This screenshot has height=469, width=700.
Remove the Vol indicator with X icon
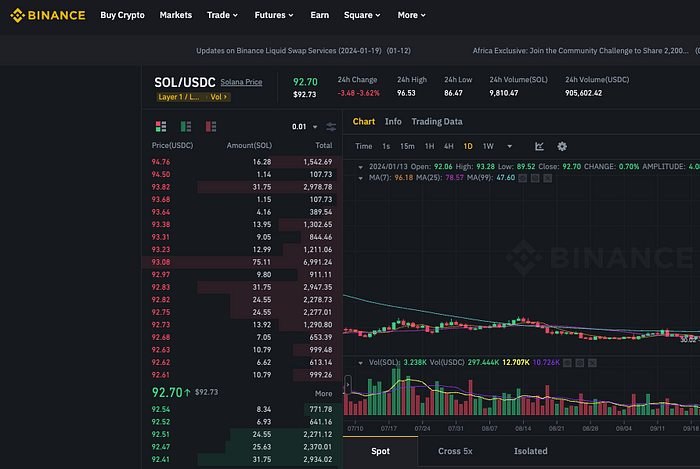[592, 363]
